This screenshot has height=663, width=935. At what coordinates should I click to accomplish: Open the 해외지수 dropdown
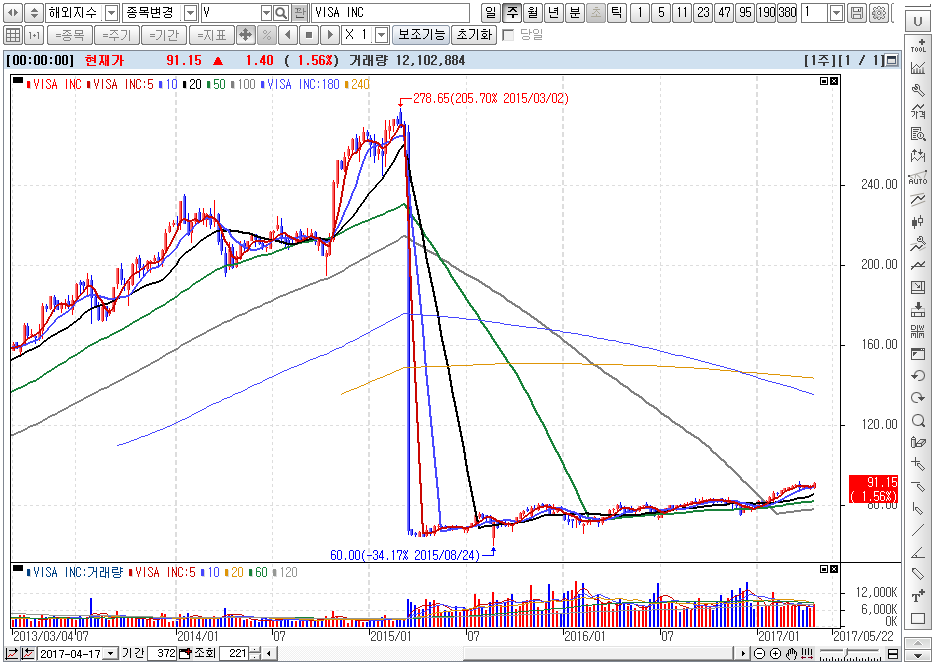pos(112,13)
